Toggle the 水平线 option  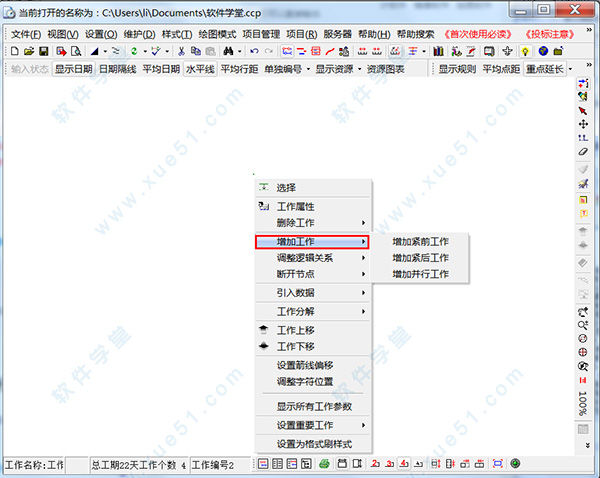199,69
